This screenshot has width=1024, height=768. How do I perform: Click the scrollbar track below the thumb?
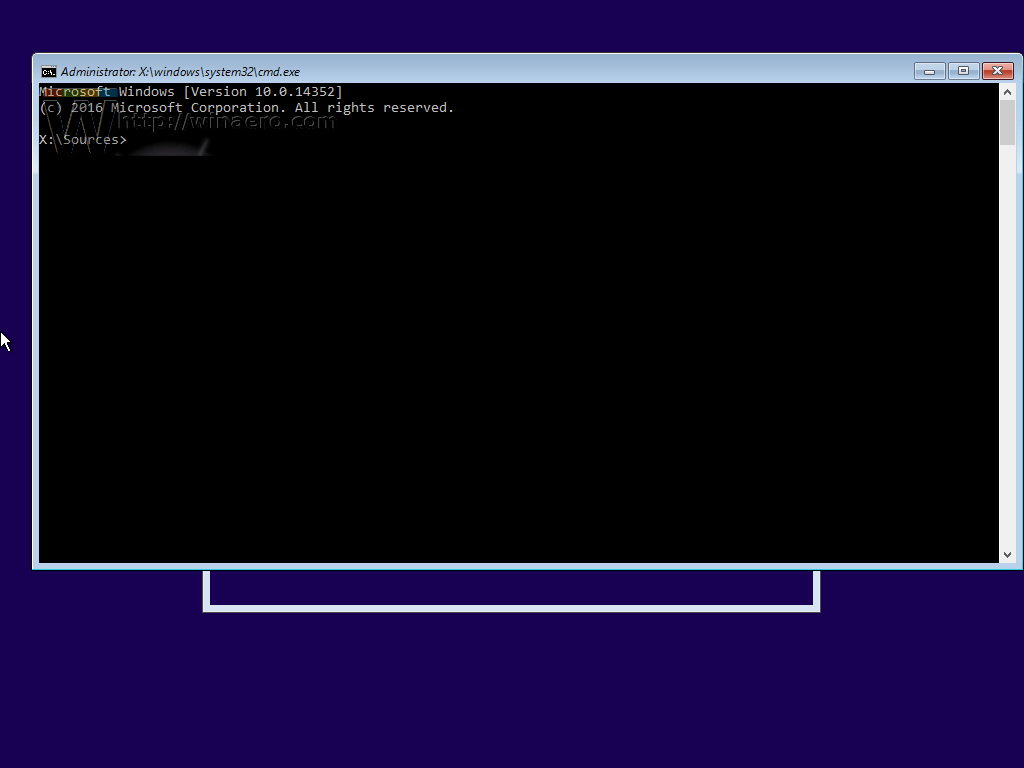tap(1008, 350)
